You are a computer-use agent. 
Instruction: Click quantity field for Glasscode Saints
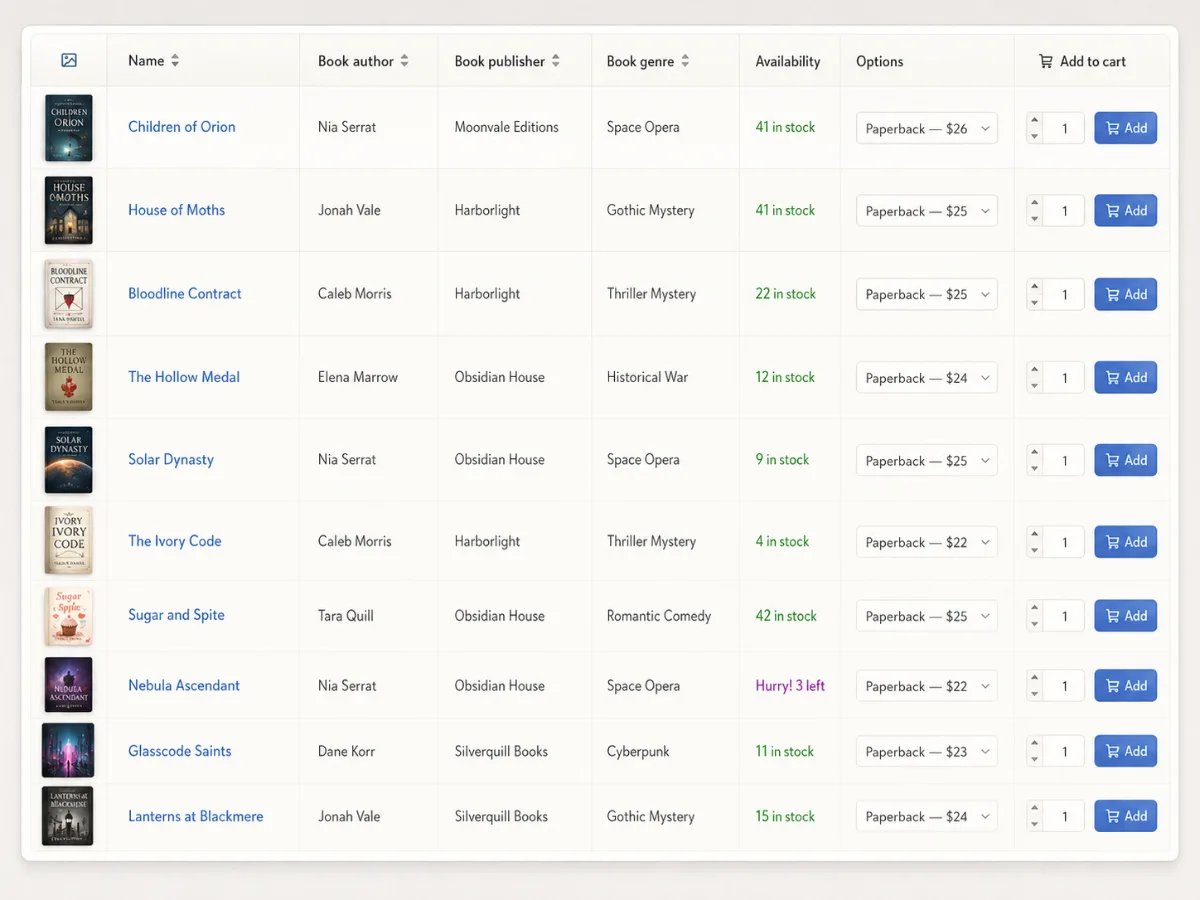pyautogui.click(x=1064, y=752)
